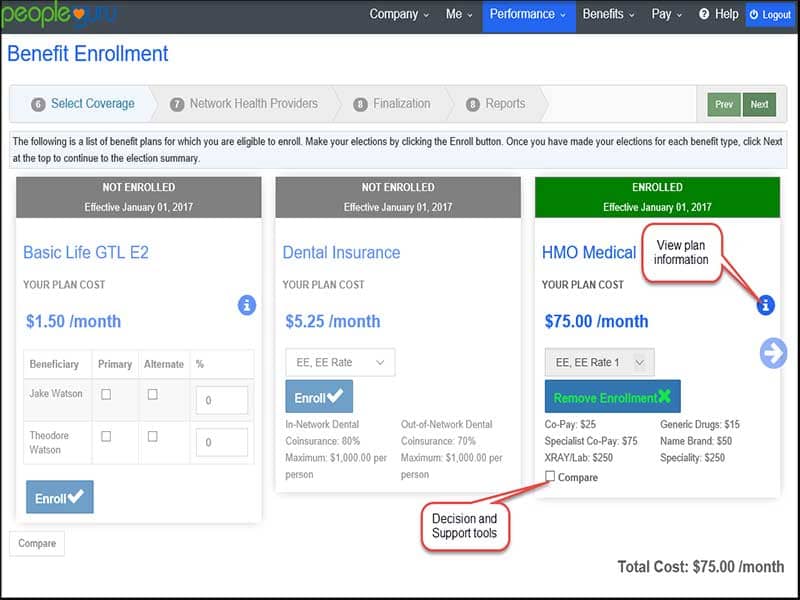Expand the Dental EE, EE Rate dropdown

point(340,362)
